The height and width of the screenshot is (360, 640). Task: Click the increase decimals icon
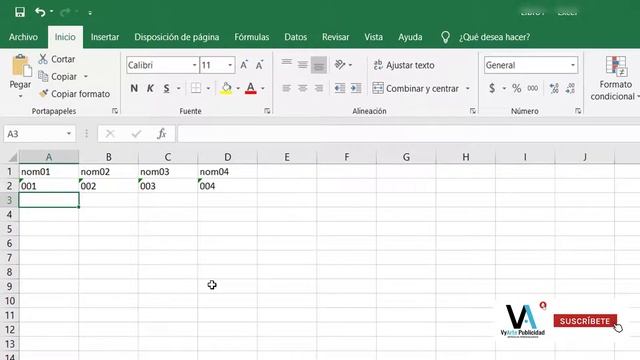554,88
